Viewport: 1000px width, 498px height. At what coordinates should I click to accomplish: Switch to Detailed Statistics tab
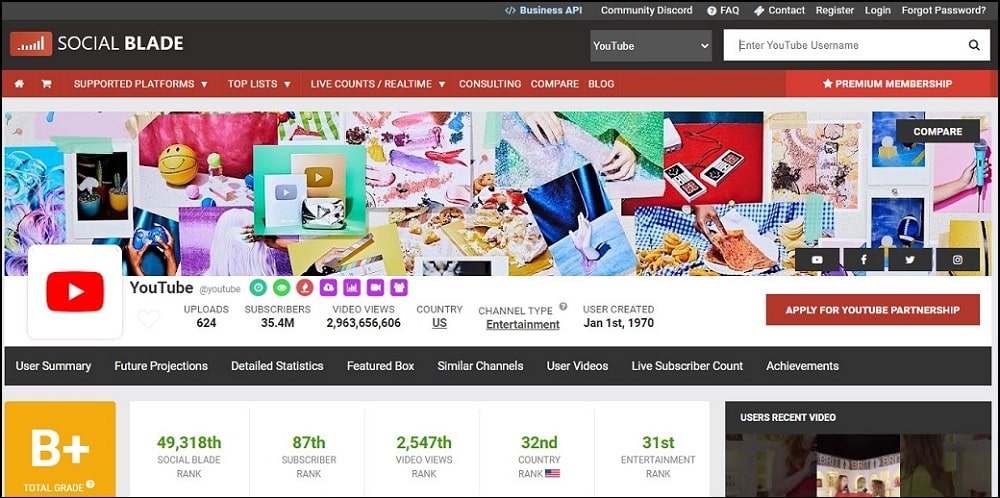pos(277,366)
